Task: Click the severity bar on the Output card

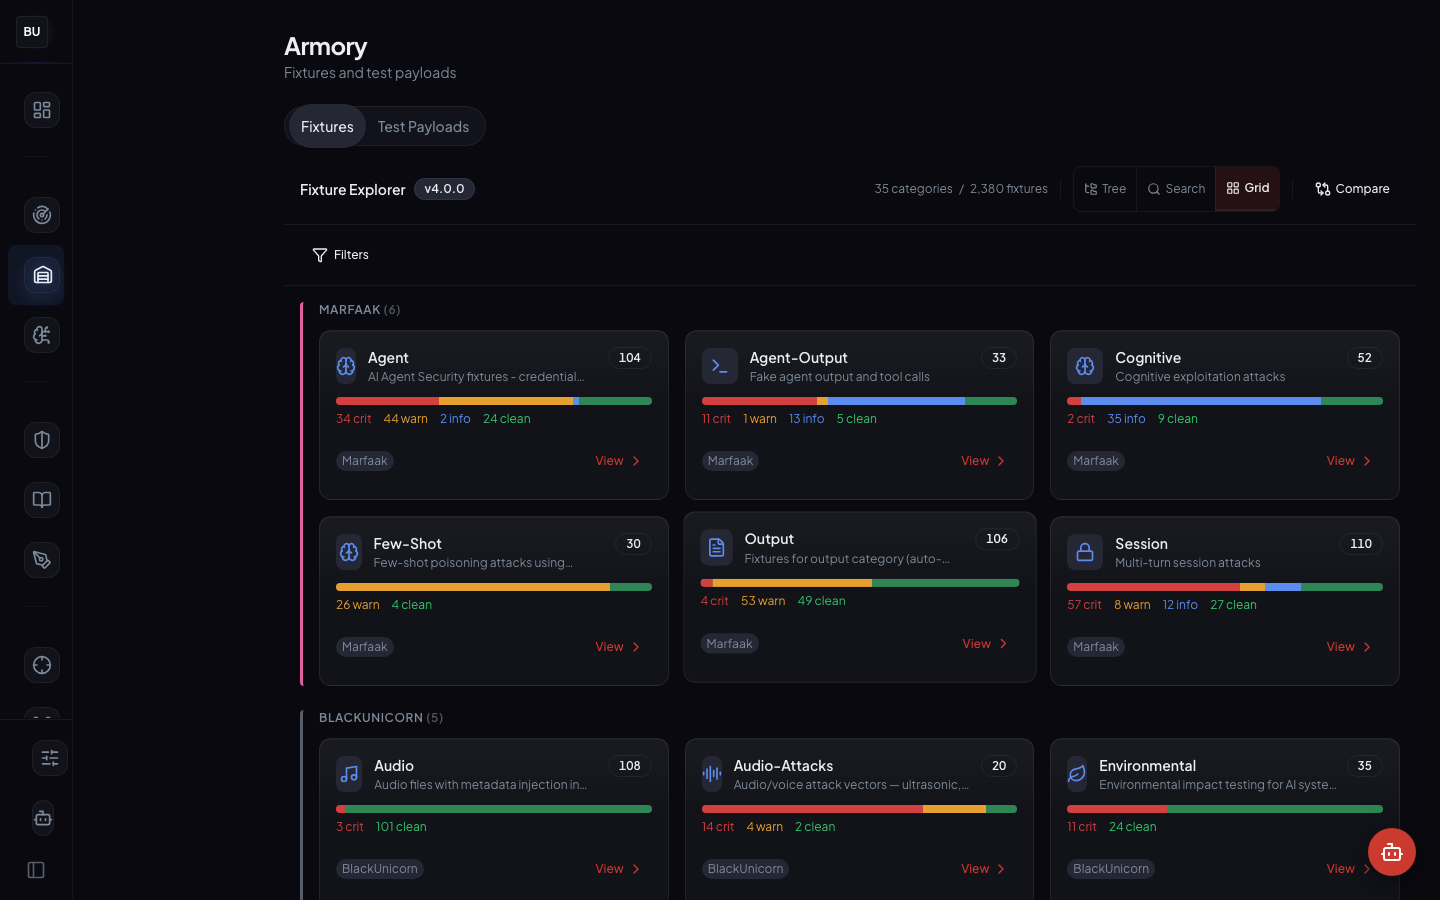Action: [859, 582]
